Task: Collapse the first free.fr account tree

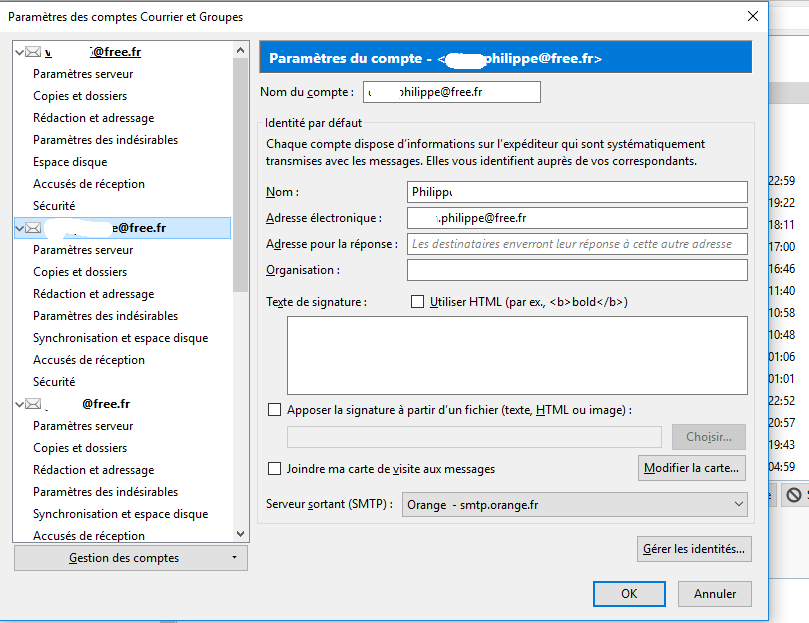Action: point(20,51)
